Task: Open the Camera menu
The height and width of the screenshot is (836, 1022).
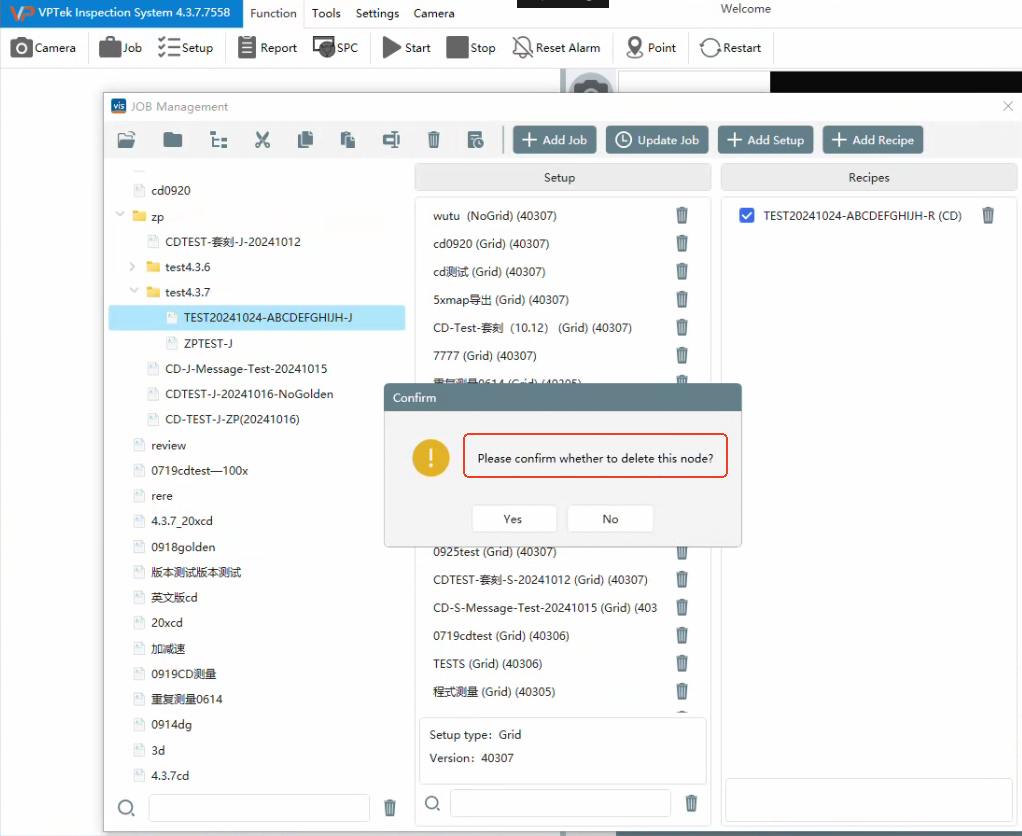Action: point(434,13)
